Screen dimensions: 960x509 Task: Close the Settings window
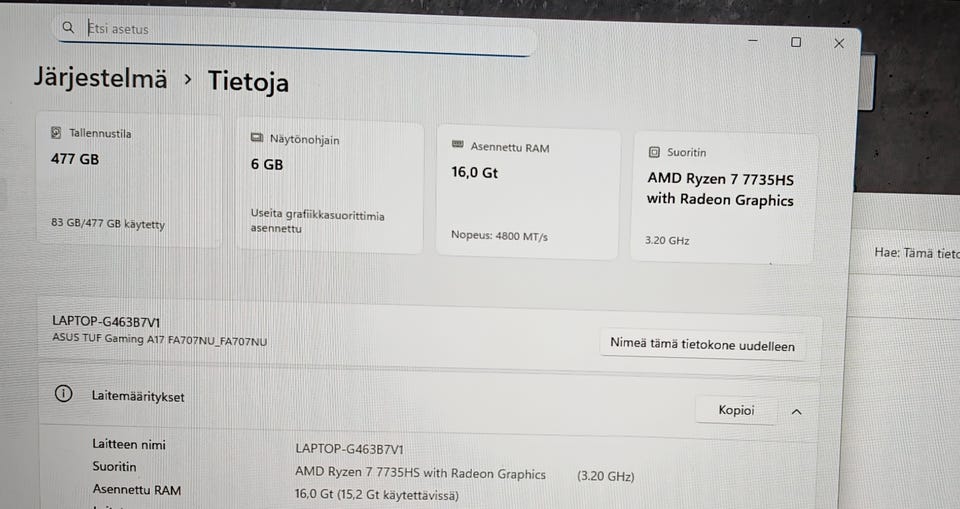tap(839, 43)
